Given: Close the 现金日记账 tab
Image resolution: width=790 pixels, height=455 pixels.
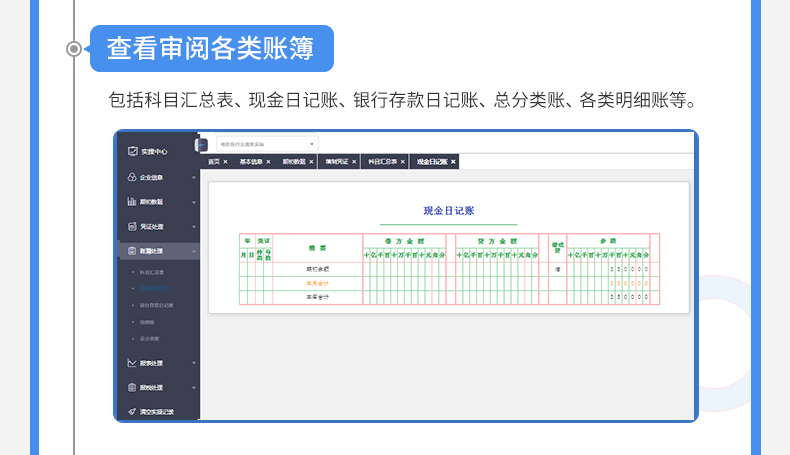Looking at the screenshot, I should click(x=453, y=162).
